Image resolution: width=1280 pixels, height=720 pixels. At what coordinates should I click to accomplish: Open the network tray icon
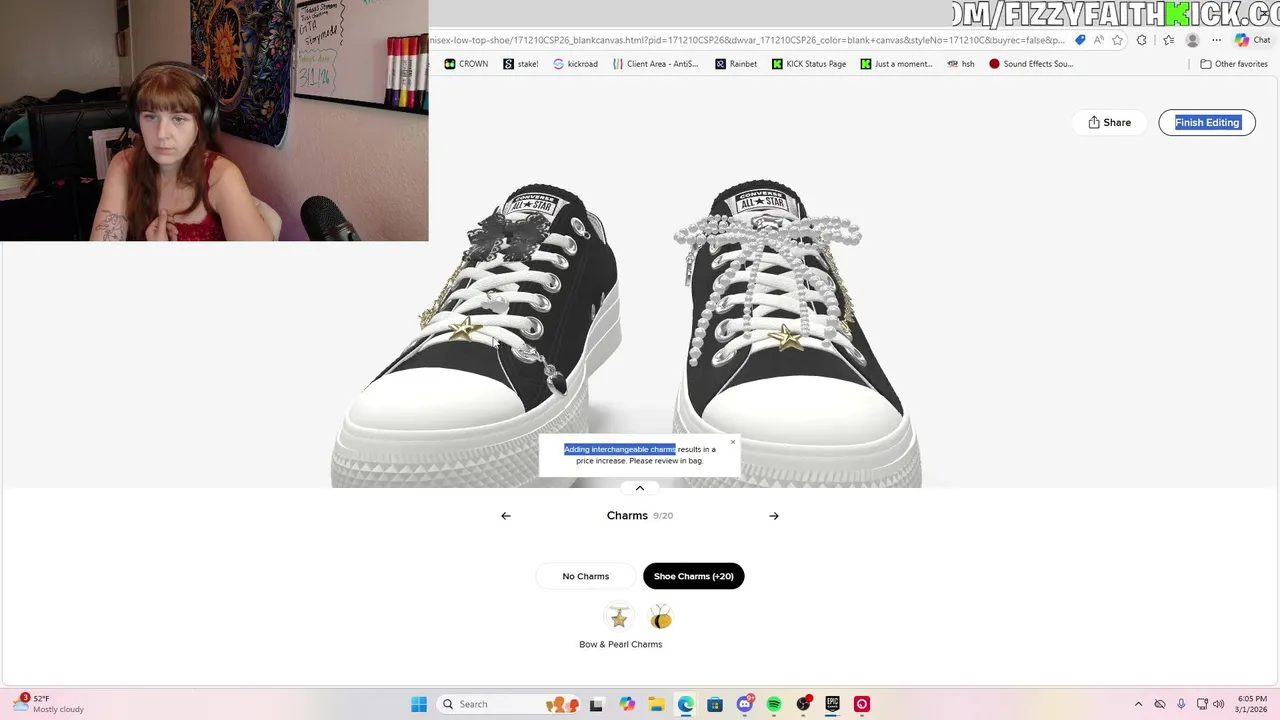tap(1202, 704)
